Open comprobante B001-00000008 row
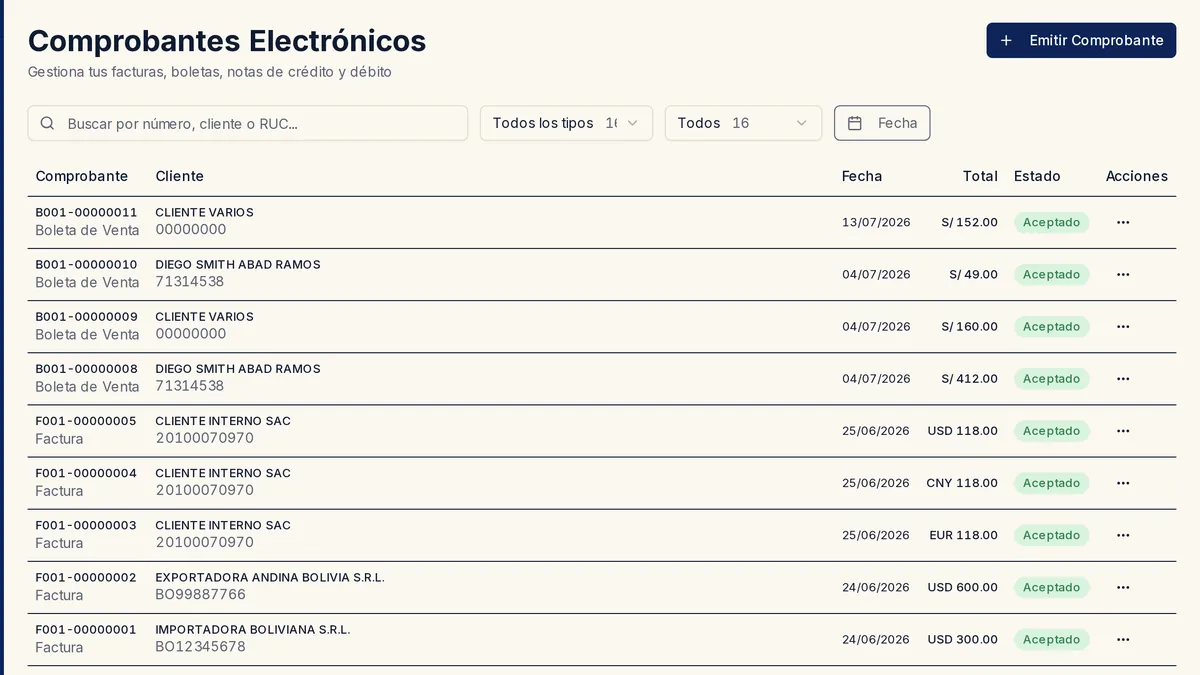This screenshot has width=1200, height=675. tap(602, 379)
